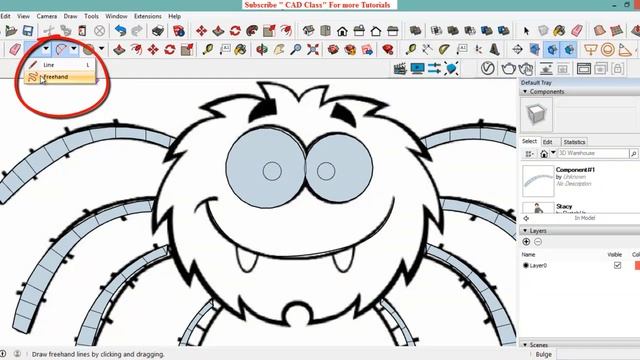Click the 3D Warehouse search magnifier button
Viewport: 640px width, 360px height.
(634, 153)
